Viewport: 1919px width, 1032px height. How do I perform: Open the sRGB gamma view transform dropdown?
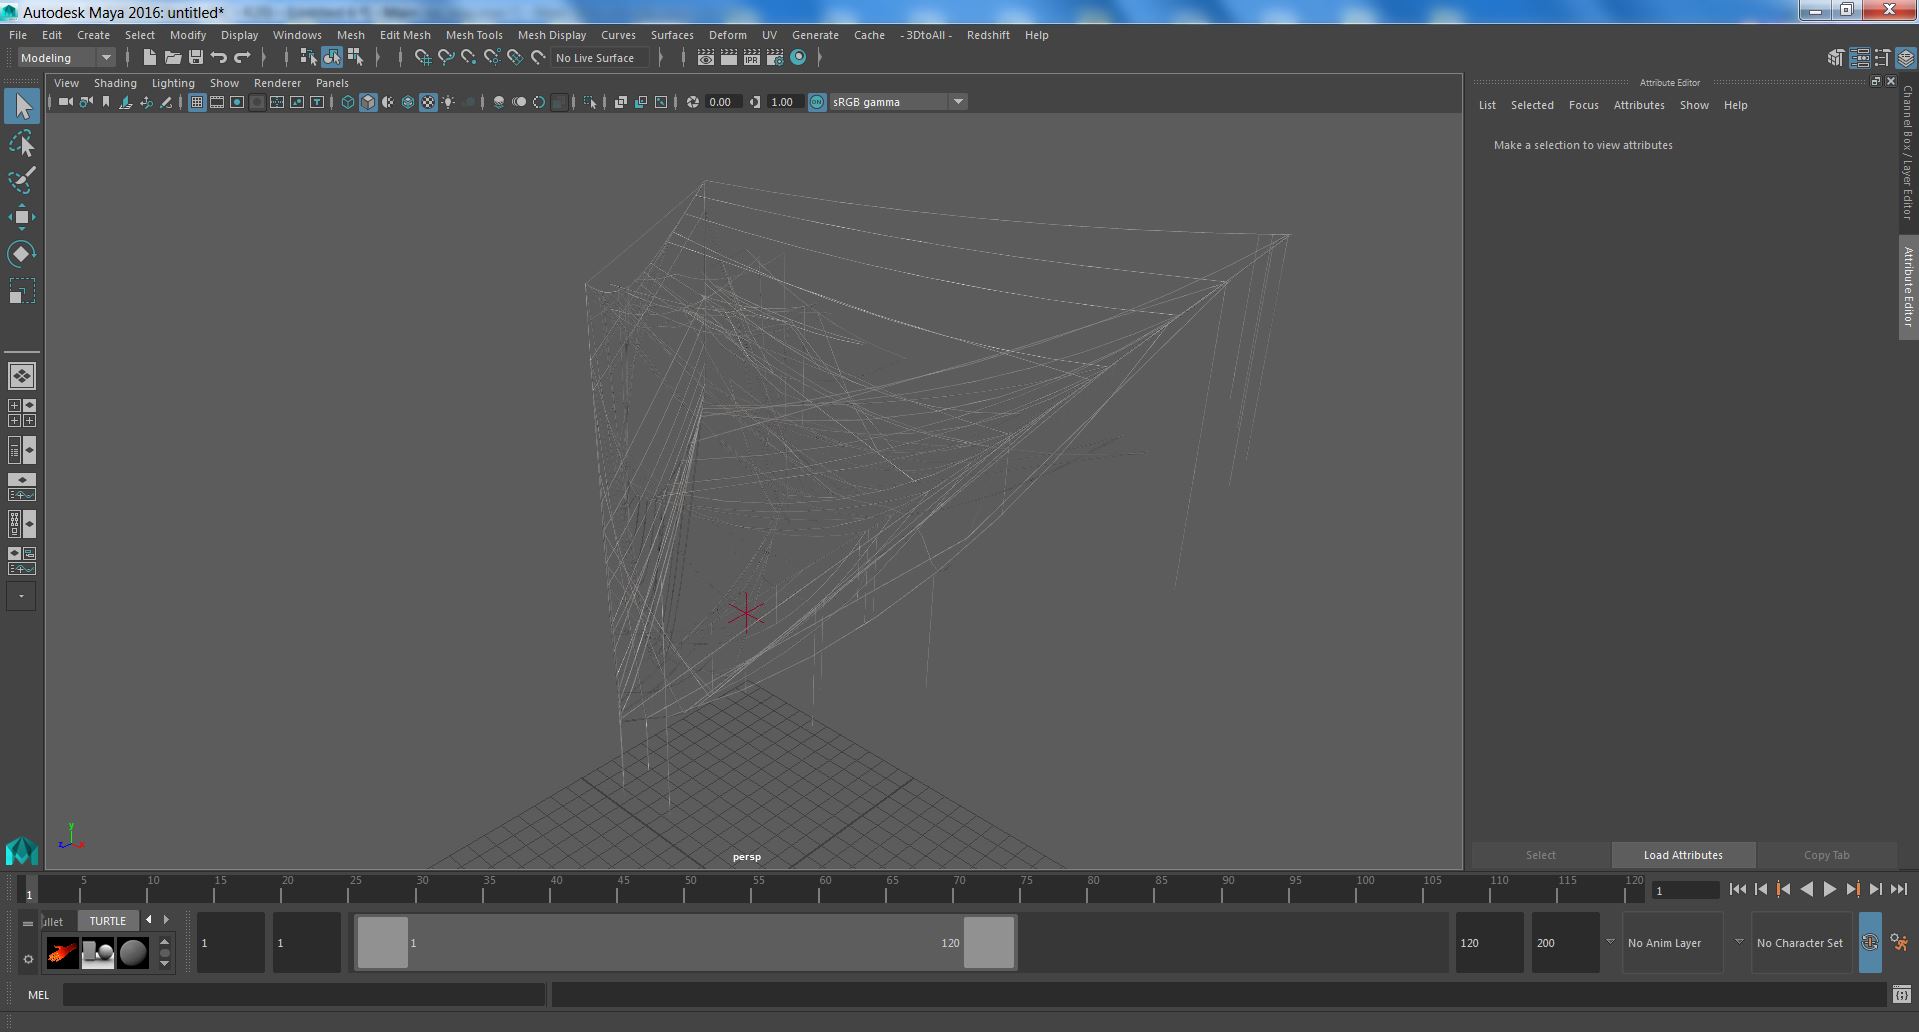898,102
